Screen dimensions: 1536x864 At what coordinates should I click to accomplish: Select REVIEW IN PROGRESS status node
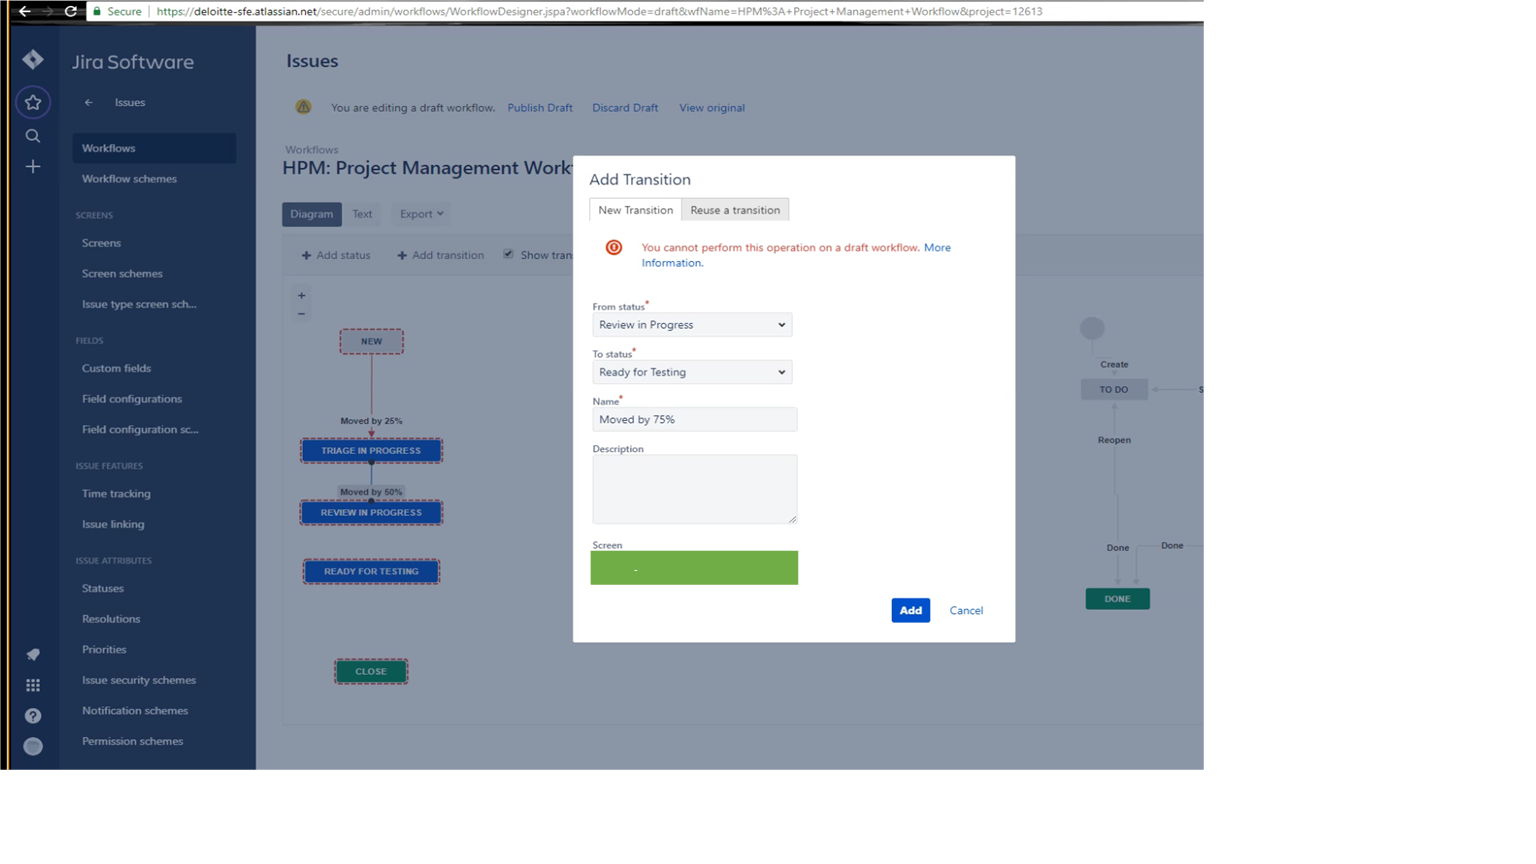point(371,513)
